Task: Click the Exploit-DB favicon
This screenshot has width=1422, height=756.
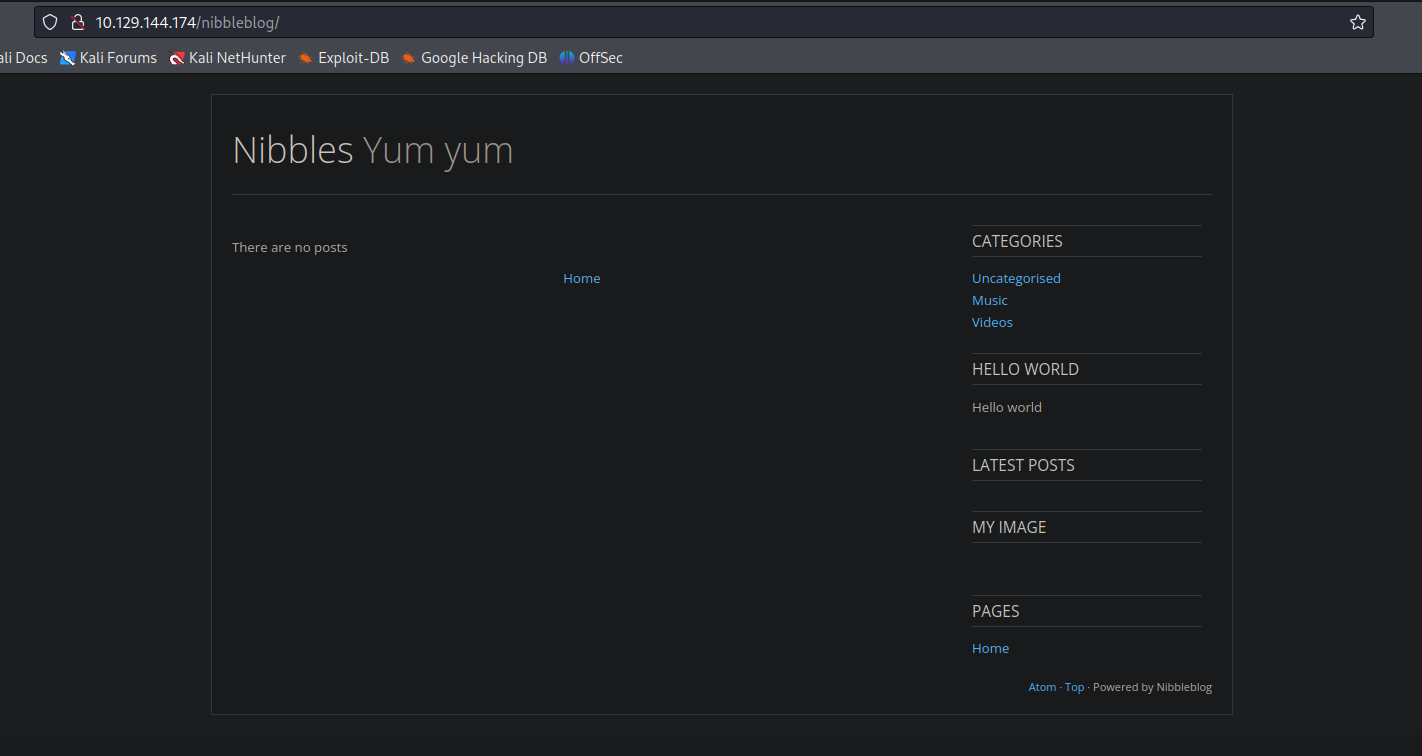Action: click(x=306, y=58)
